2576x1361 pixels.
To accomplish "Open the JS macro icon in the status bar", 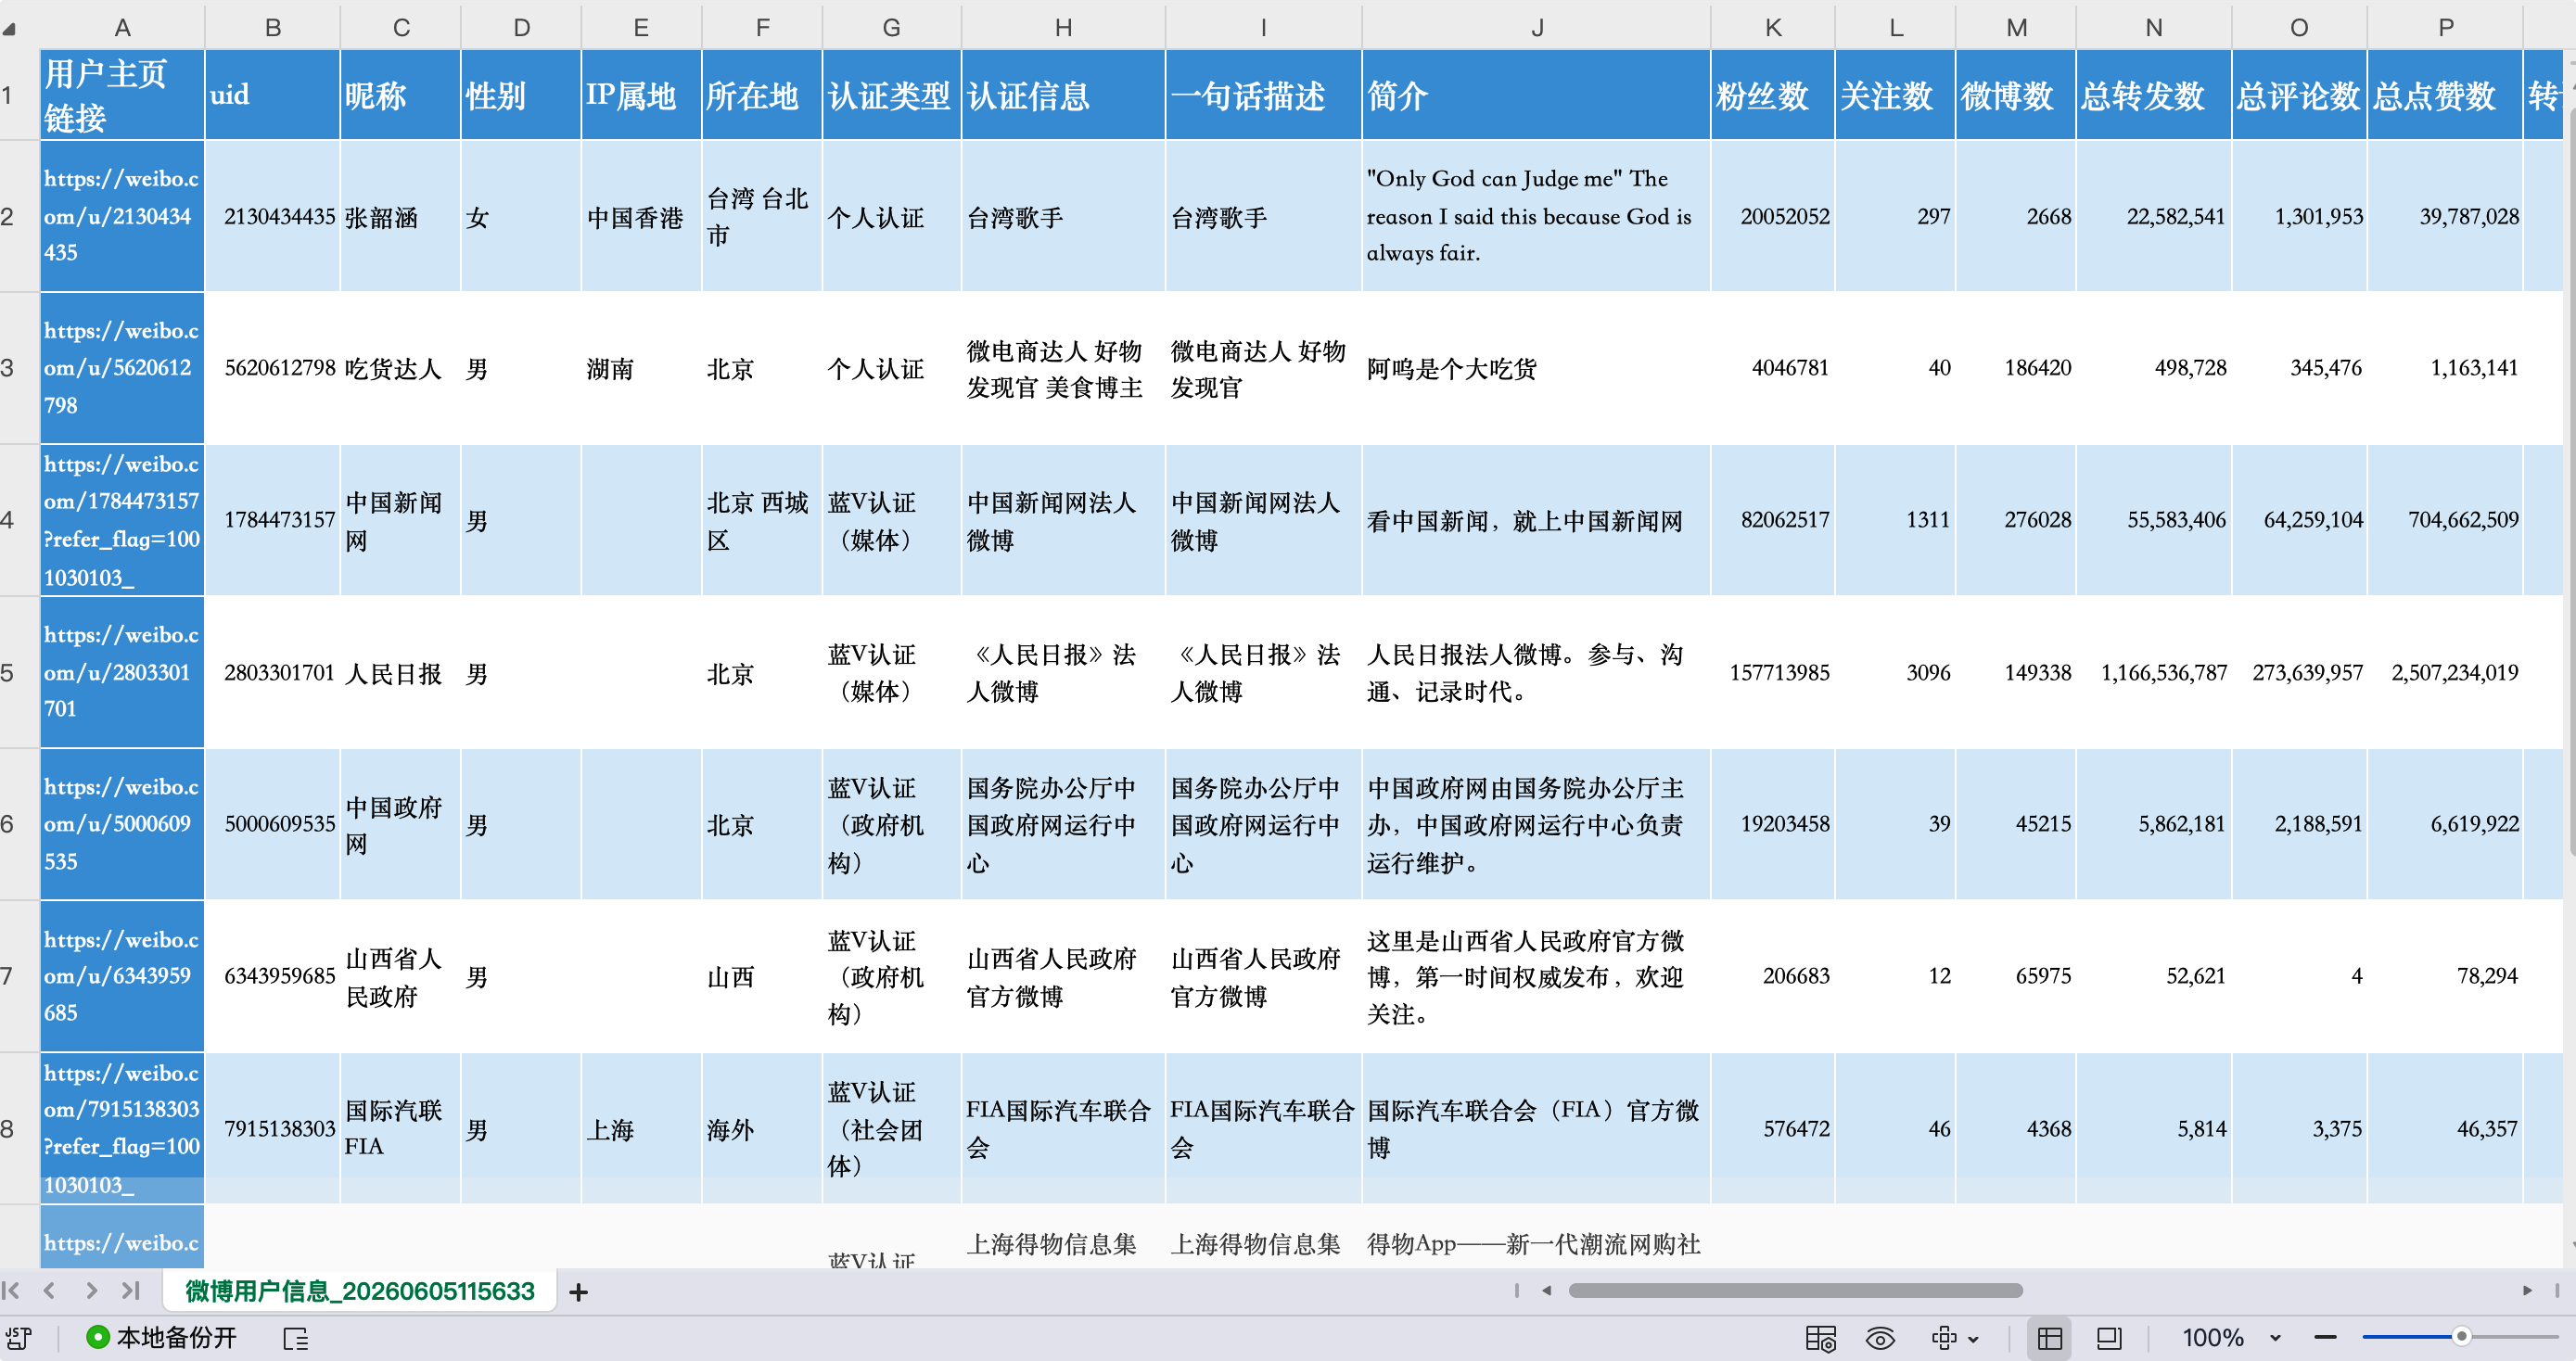I will pos(19,1338).
